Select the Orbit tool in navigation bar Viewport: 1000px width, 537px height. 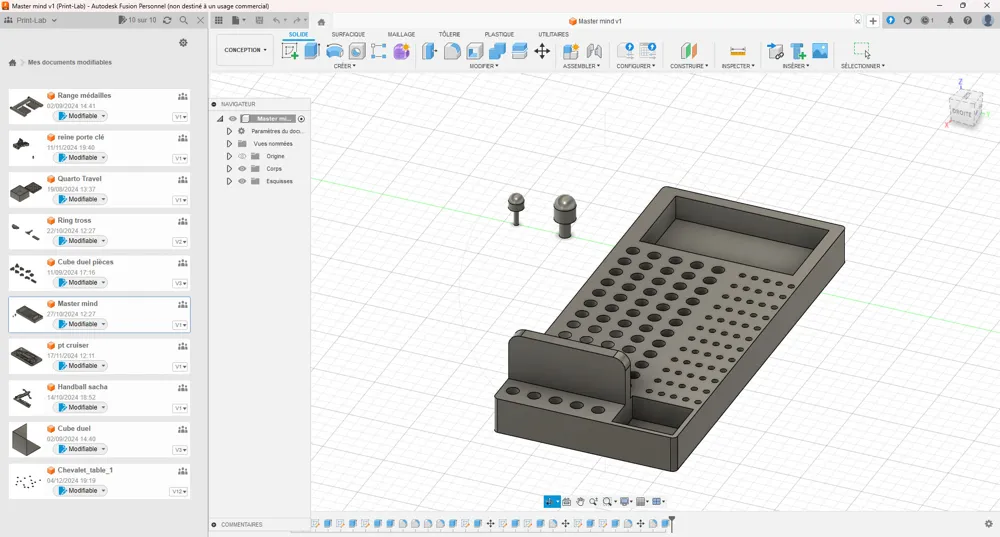click(x=550, y=502)
